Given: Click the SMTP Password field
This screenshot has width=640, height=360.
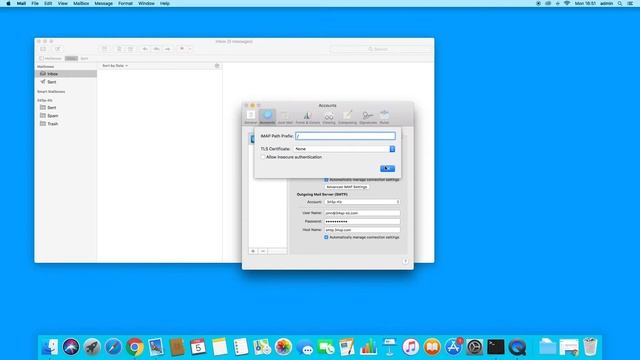Looking at the screenshot, I should coord(362,222).
